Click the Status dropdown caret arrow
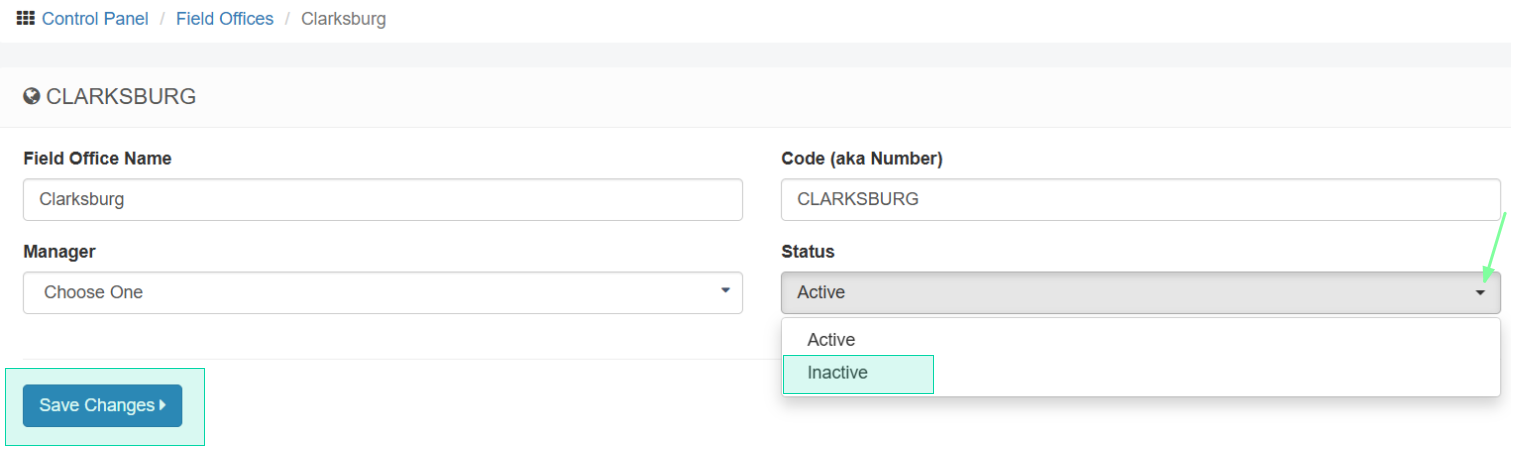 (1480, 293)
